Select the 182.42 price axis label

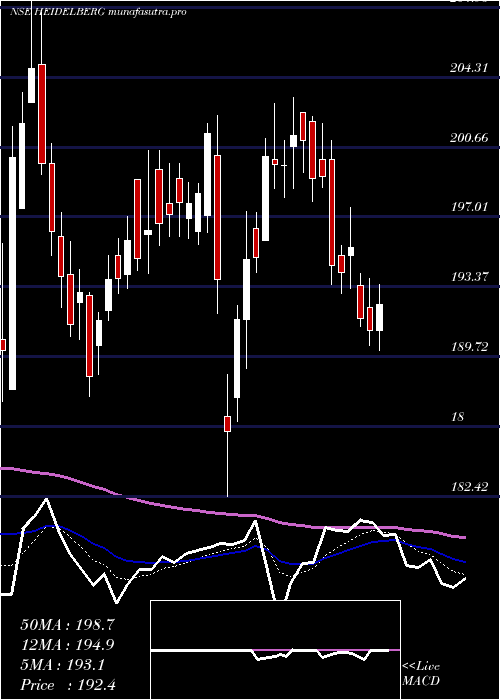(469, 487)
